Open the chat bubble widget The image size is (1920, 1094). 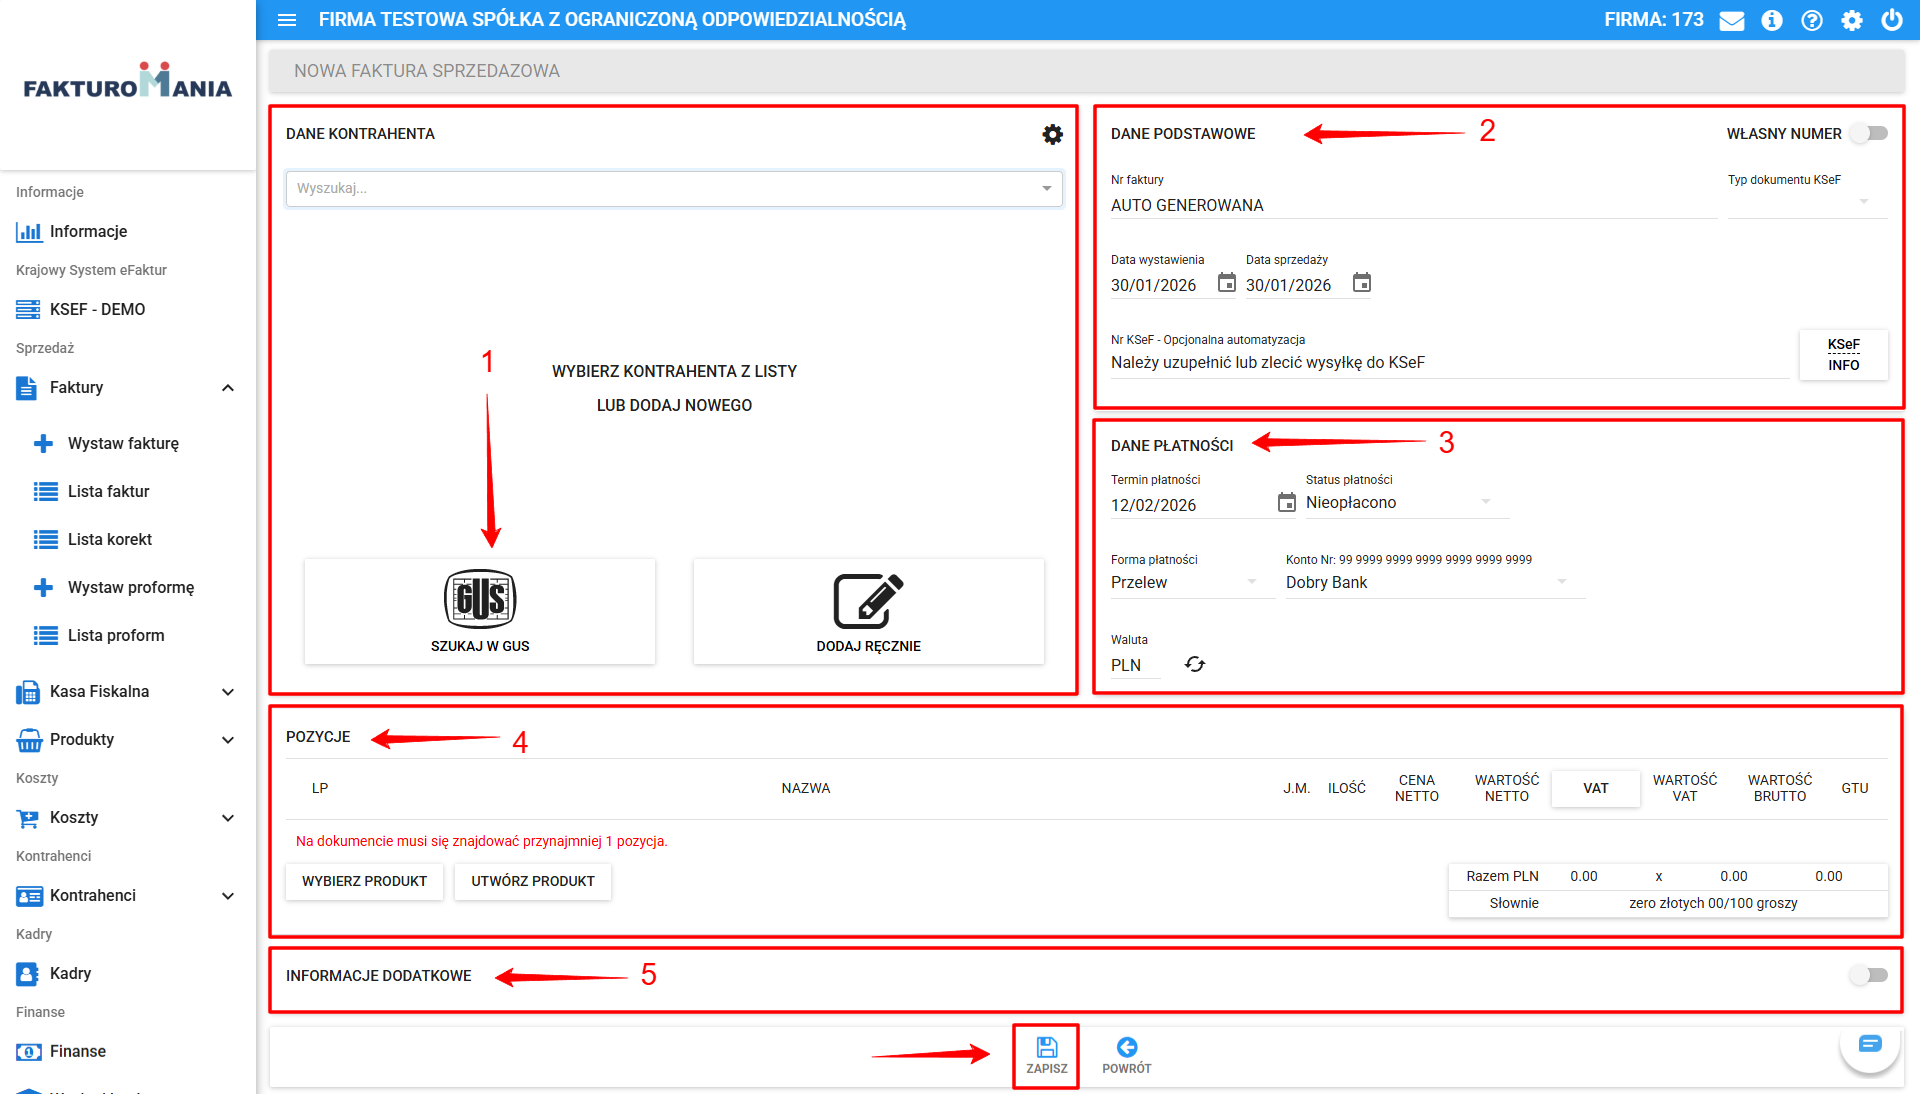pyautogui.click(x=1869, y=1045)
